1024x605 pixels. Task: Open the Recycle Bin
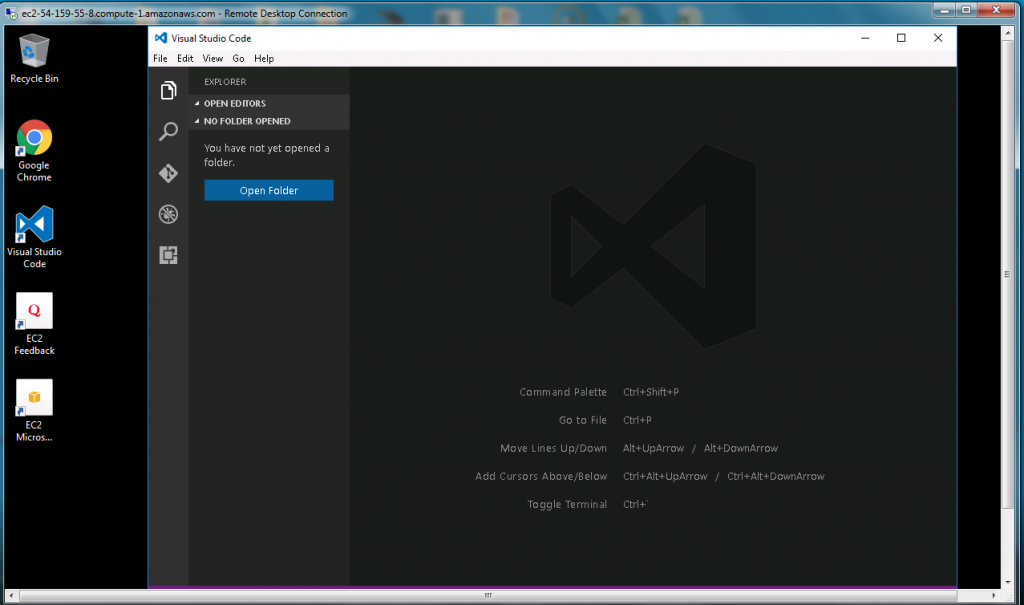tap(33, 50)
